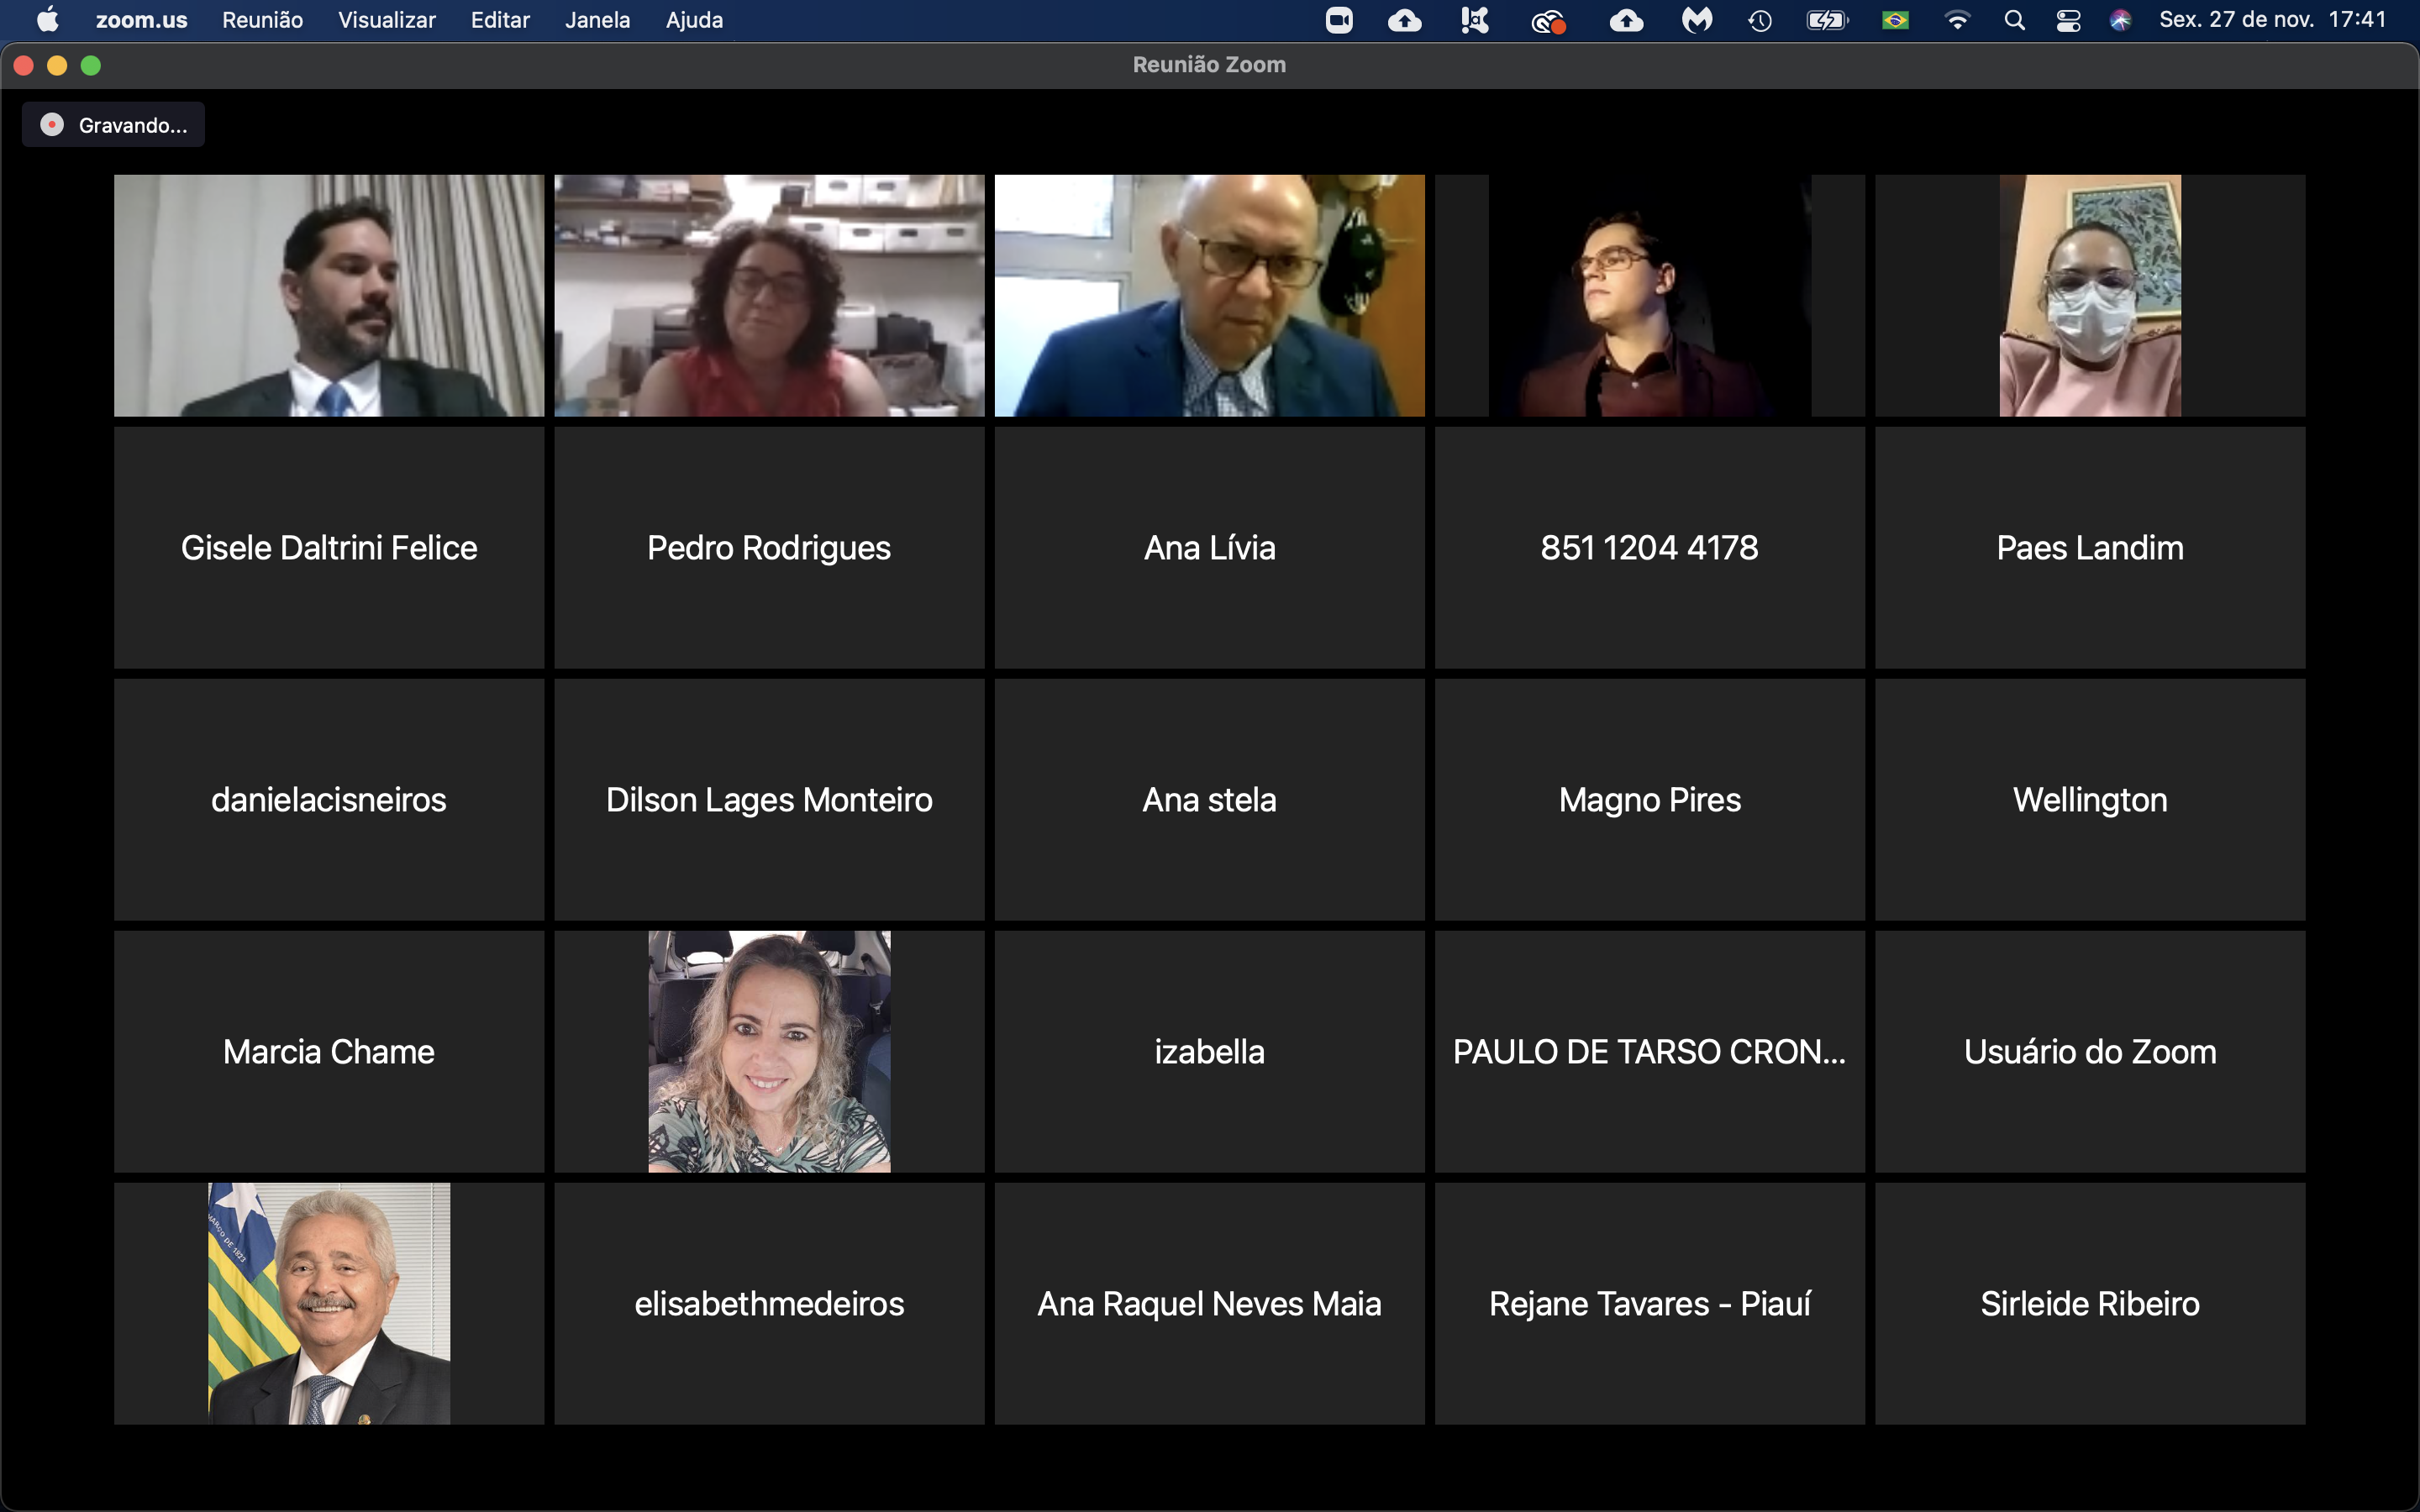The width and height of the screenshot is (2420, 1512).
Task: Select the 851 1204 4178 participant tile
Action: pyautogui.click(x=1650, y=548)
